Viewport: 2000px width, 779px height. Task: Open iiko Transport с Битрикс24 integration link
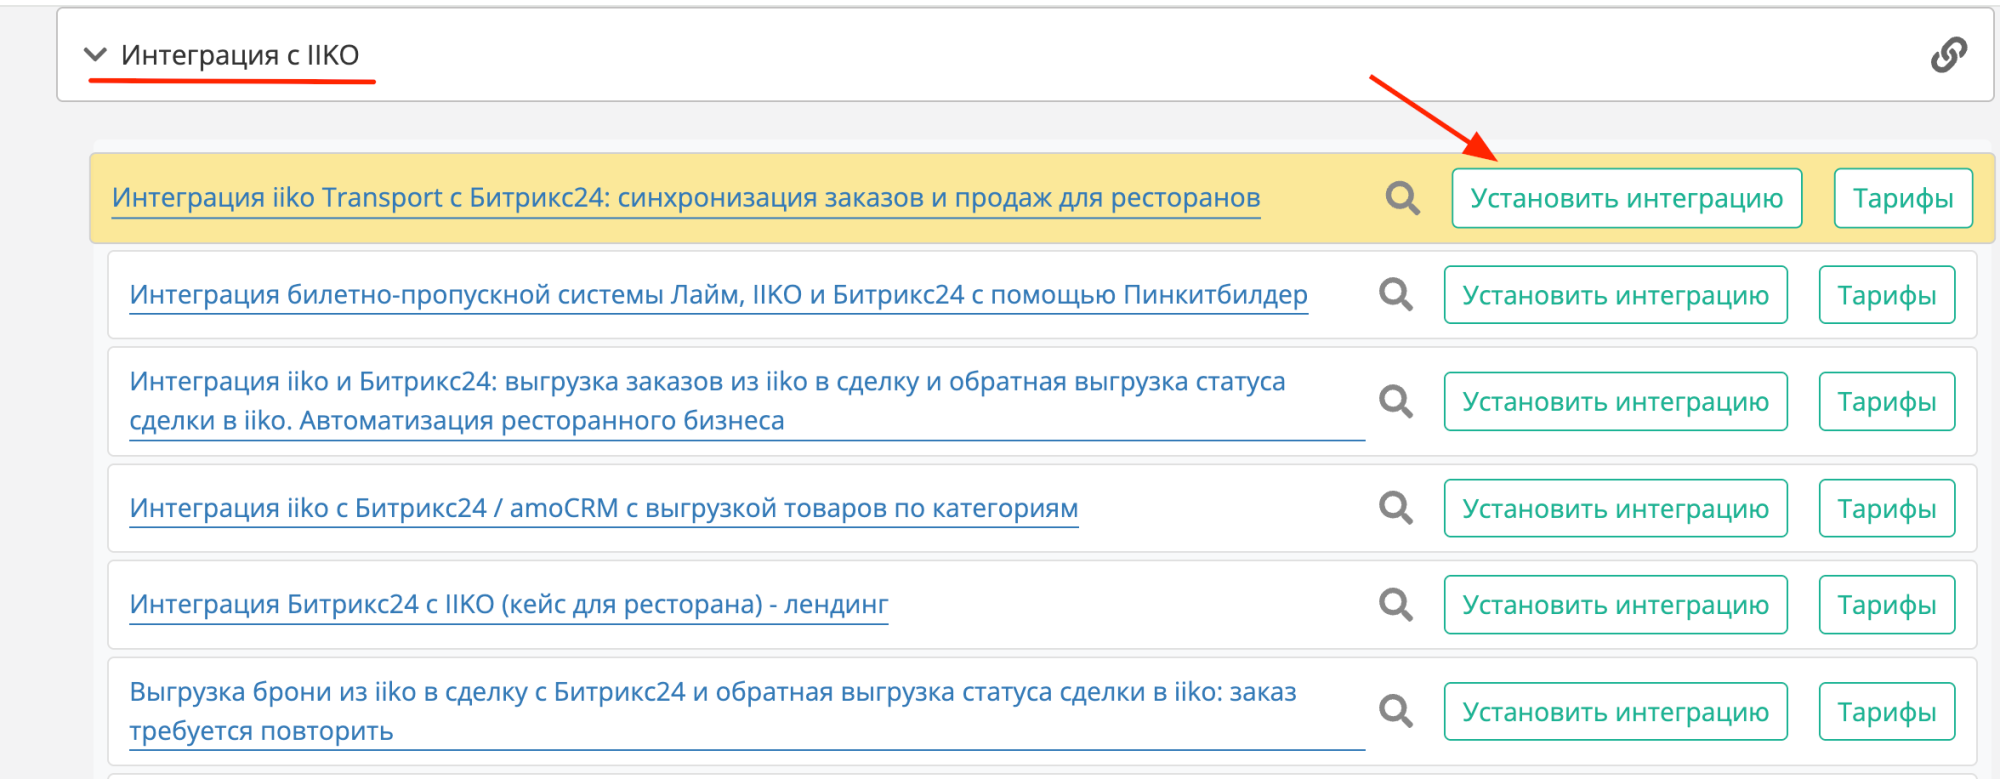[685, 198]
